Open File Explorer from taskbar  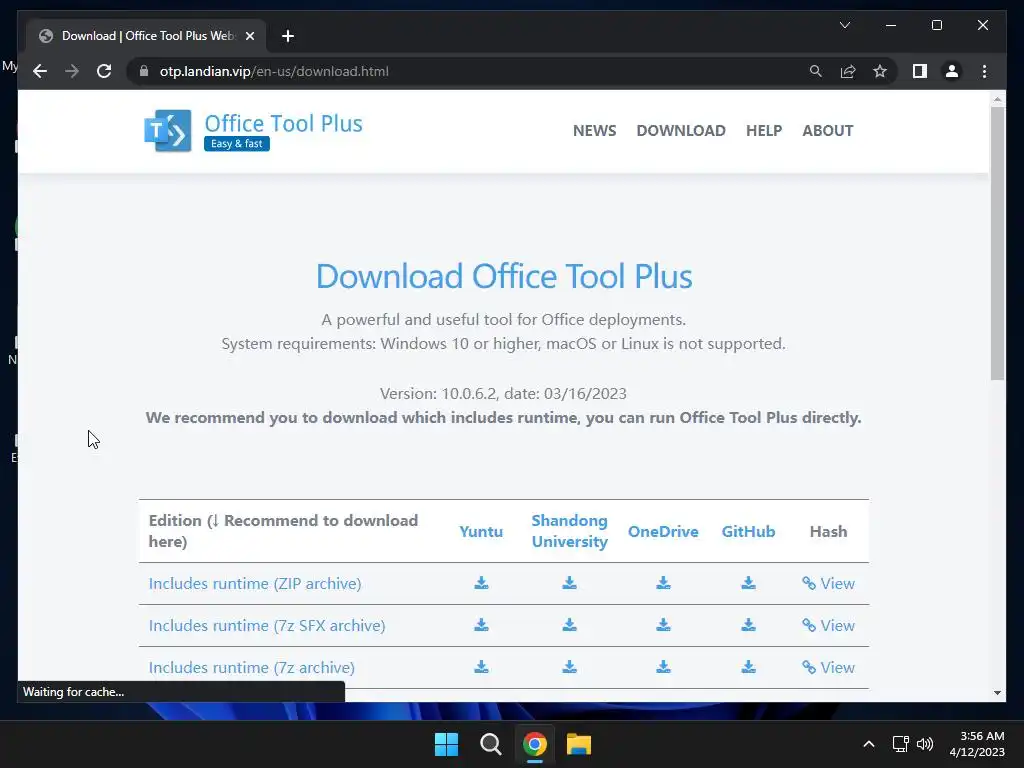(x=579, y=744)
